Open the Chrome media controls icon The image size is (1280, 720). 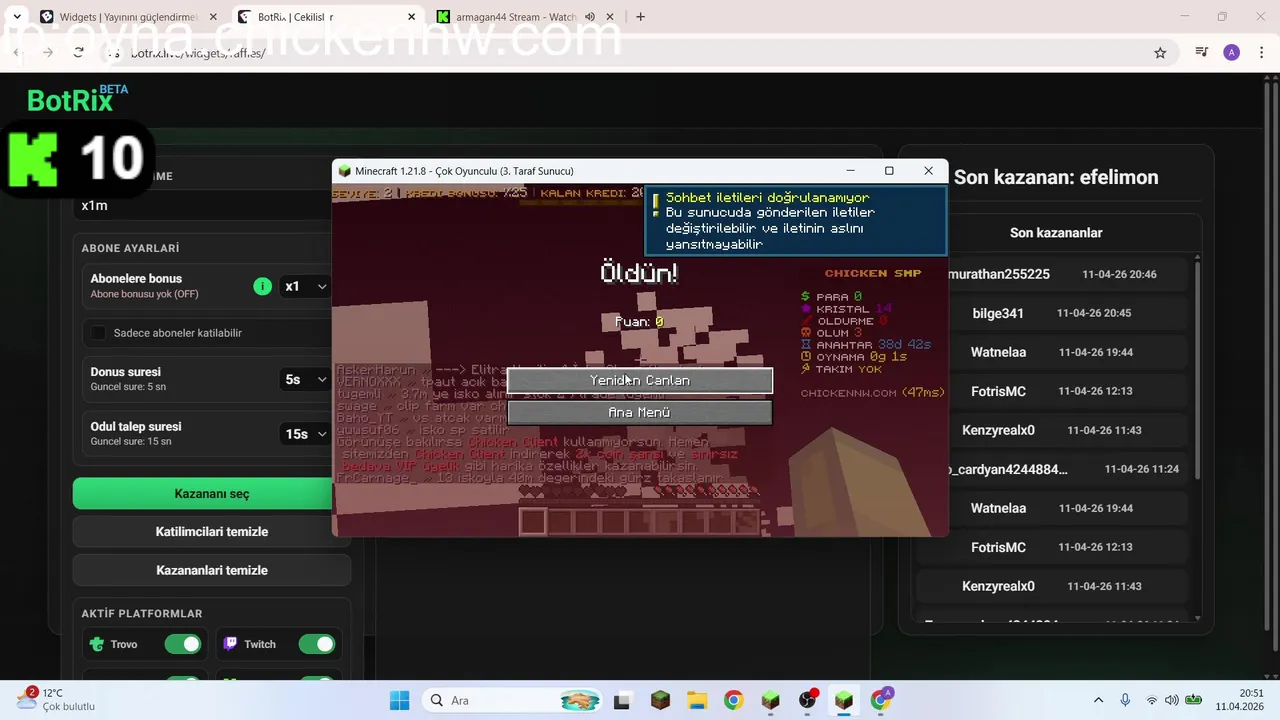[x=1202, y=53]
